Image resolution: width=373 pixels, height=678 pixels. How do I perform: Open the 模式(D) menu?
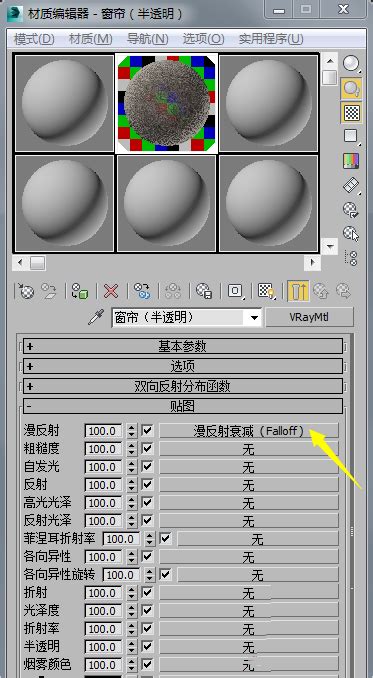[x=34, y=39]
